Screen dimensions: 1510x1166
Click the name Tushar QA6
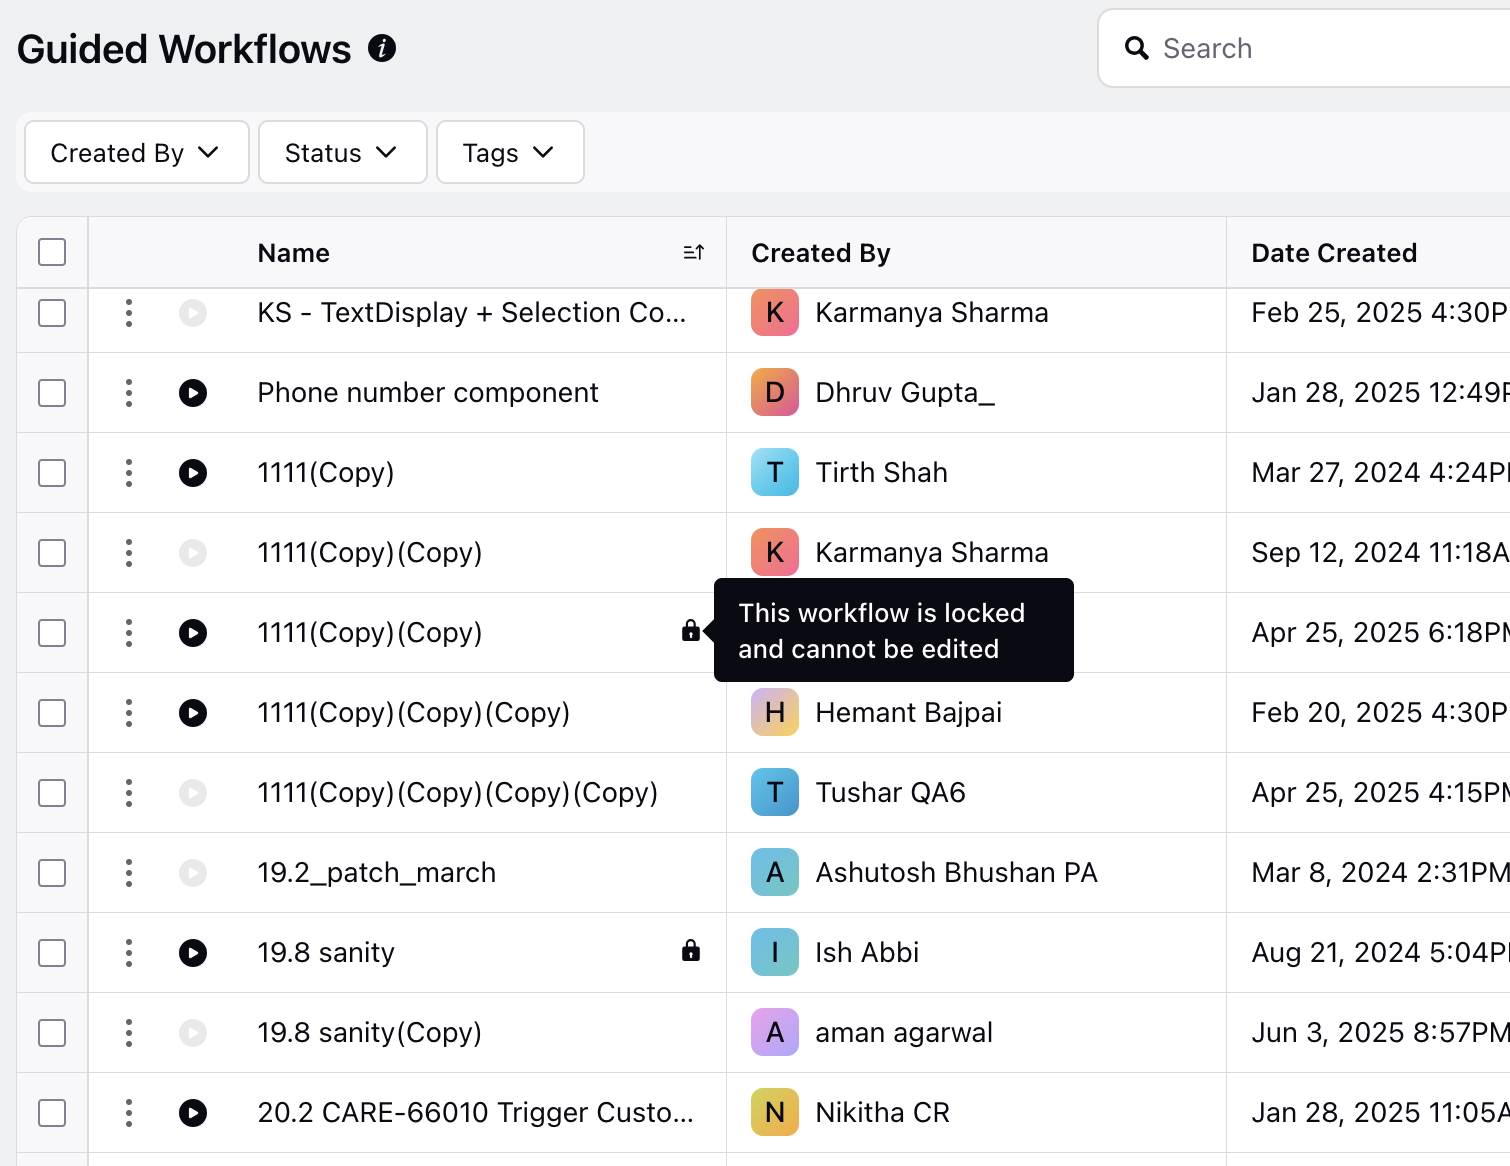[x=890, y=793]
